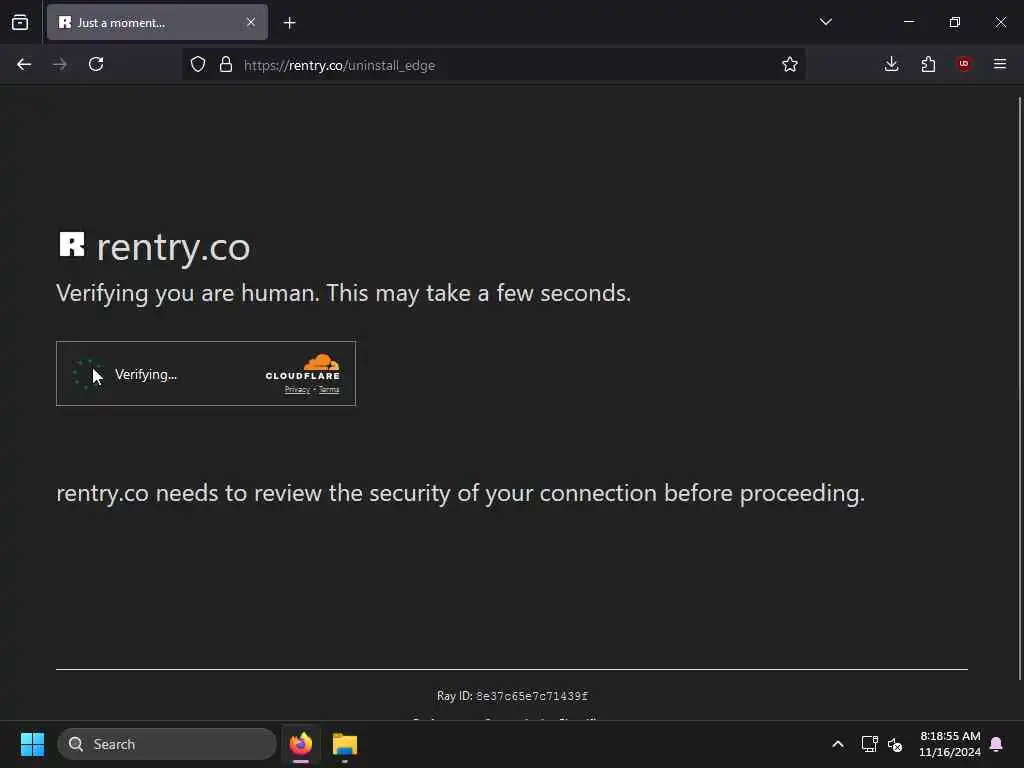Switch to Firefox on the taskbar
The image size is (1024, 768).
click(301, 744)
